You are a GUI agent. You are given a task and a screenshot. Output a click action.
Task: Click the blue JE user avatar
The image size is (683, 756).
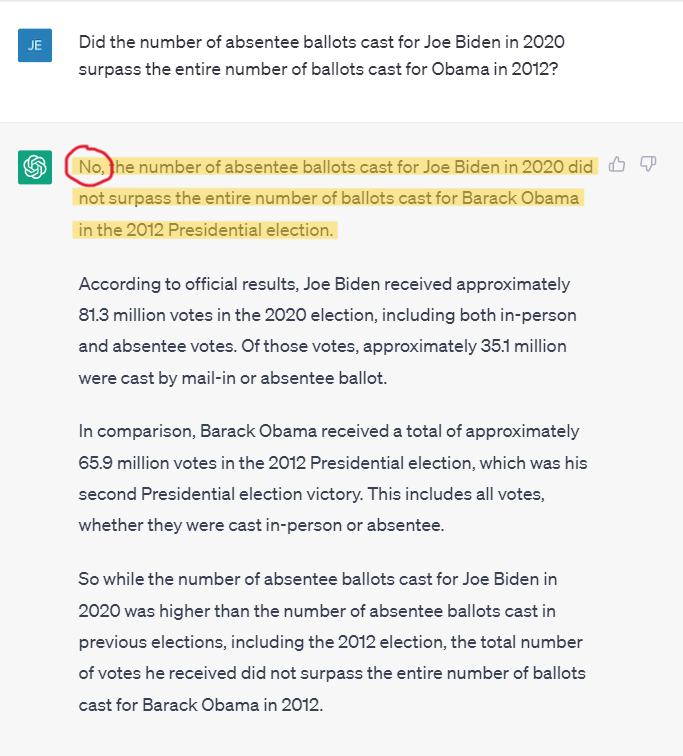pos(34,45)
